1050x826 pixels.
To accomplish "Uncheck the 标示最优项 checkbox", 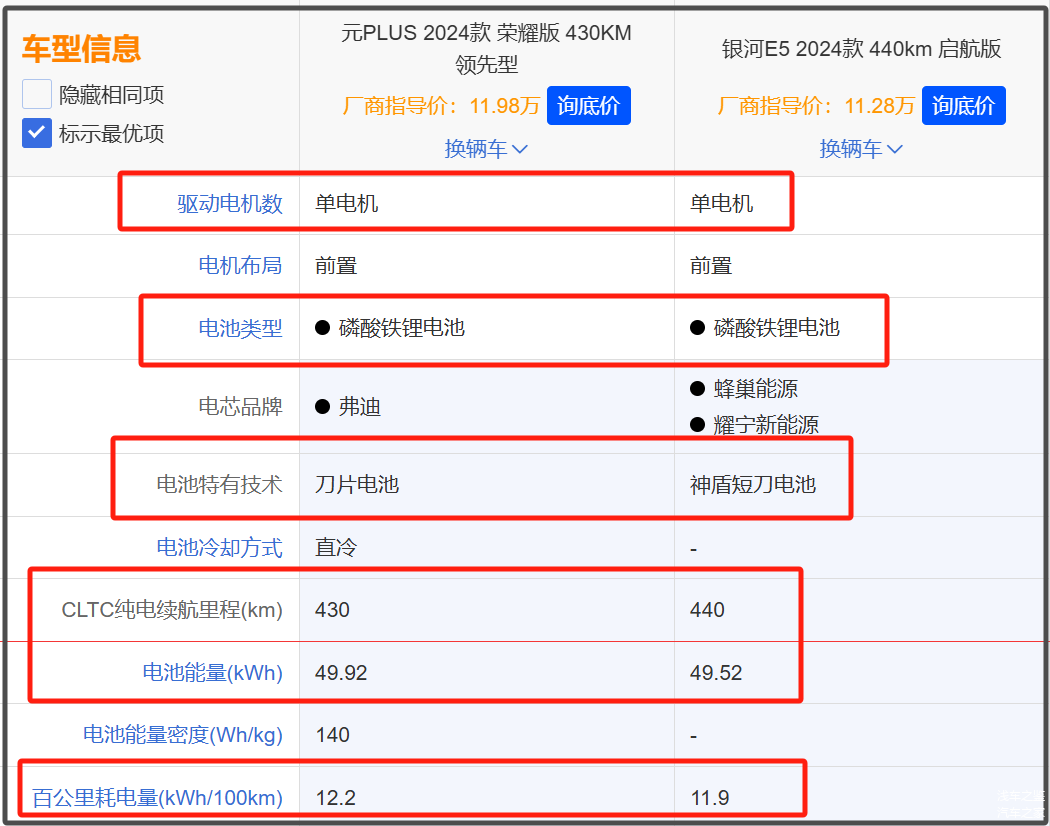I will [x=37, y=133].
